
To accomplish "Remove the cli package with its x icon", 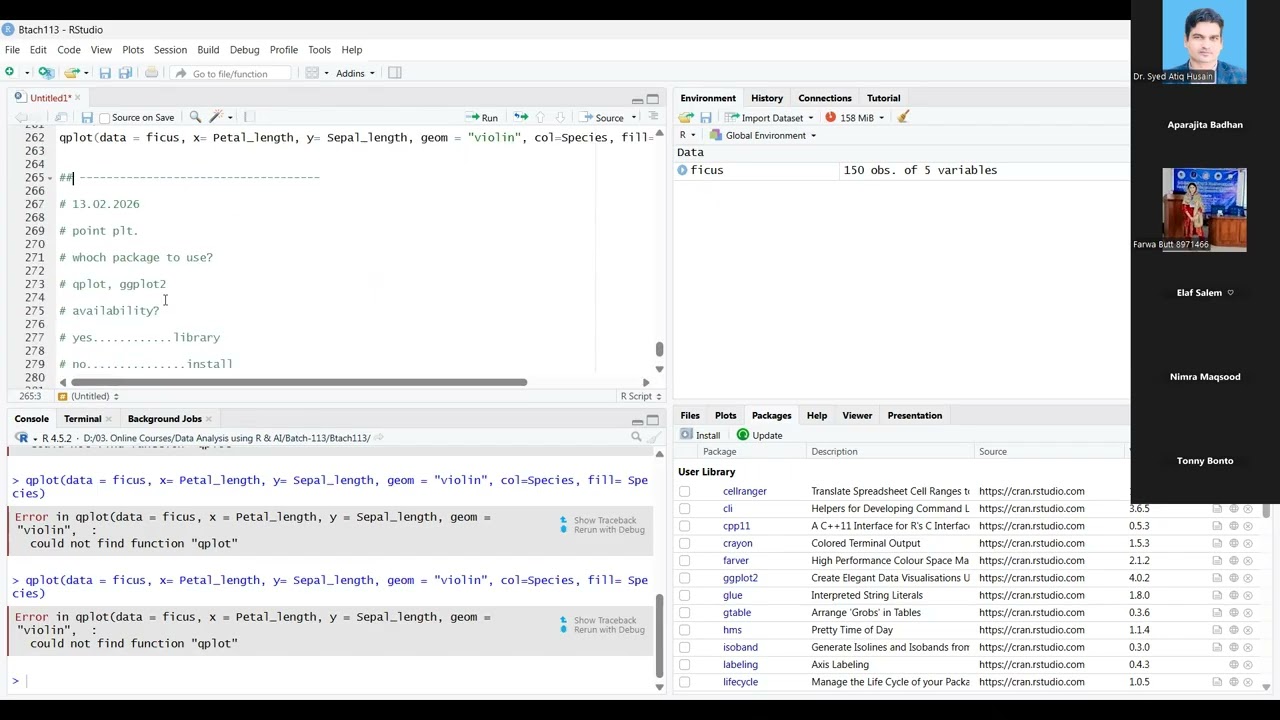I will point(1248,509).
